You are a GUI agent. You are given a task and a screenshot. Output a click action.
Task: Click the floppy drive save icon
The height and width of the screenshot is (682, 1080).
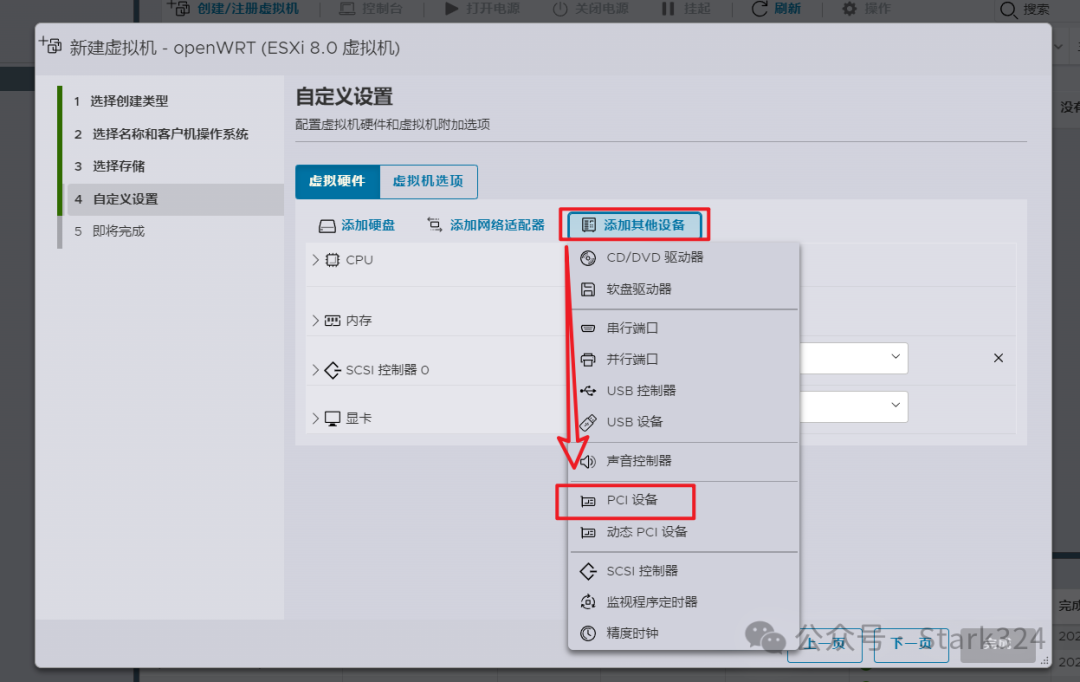pyautogui.click(x=588, y=289)
